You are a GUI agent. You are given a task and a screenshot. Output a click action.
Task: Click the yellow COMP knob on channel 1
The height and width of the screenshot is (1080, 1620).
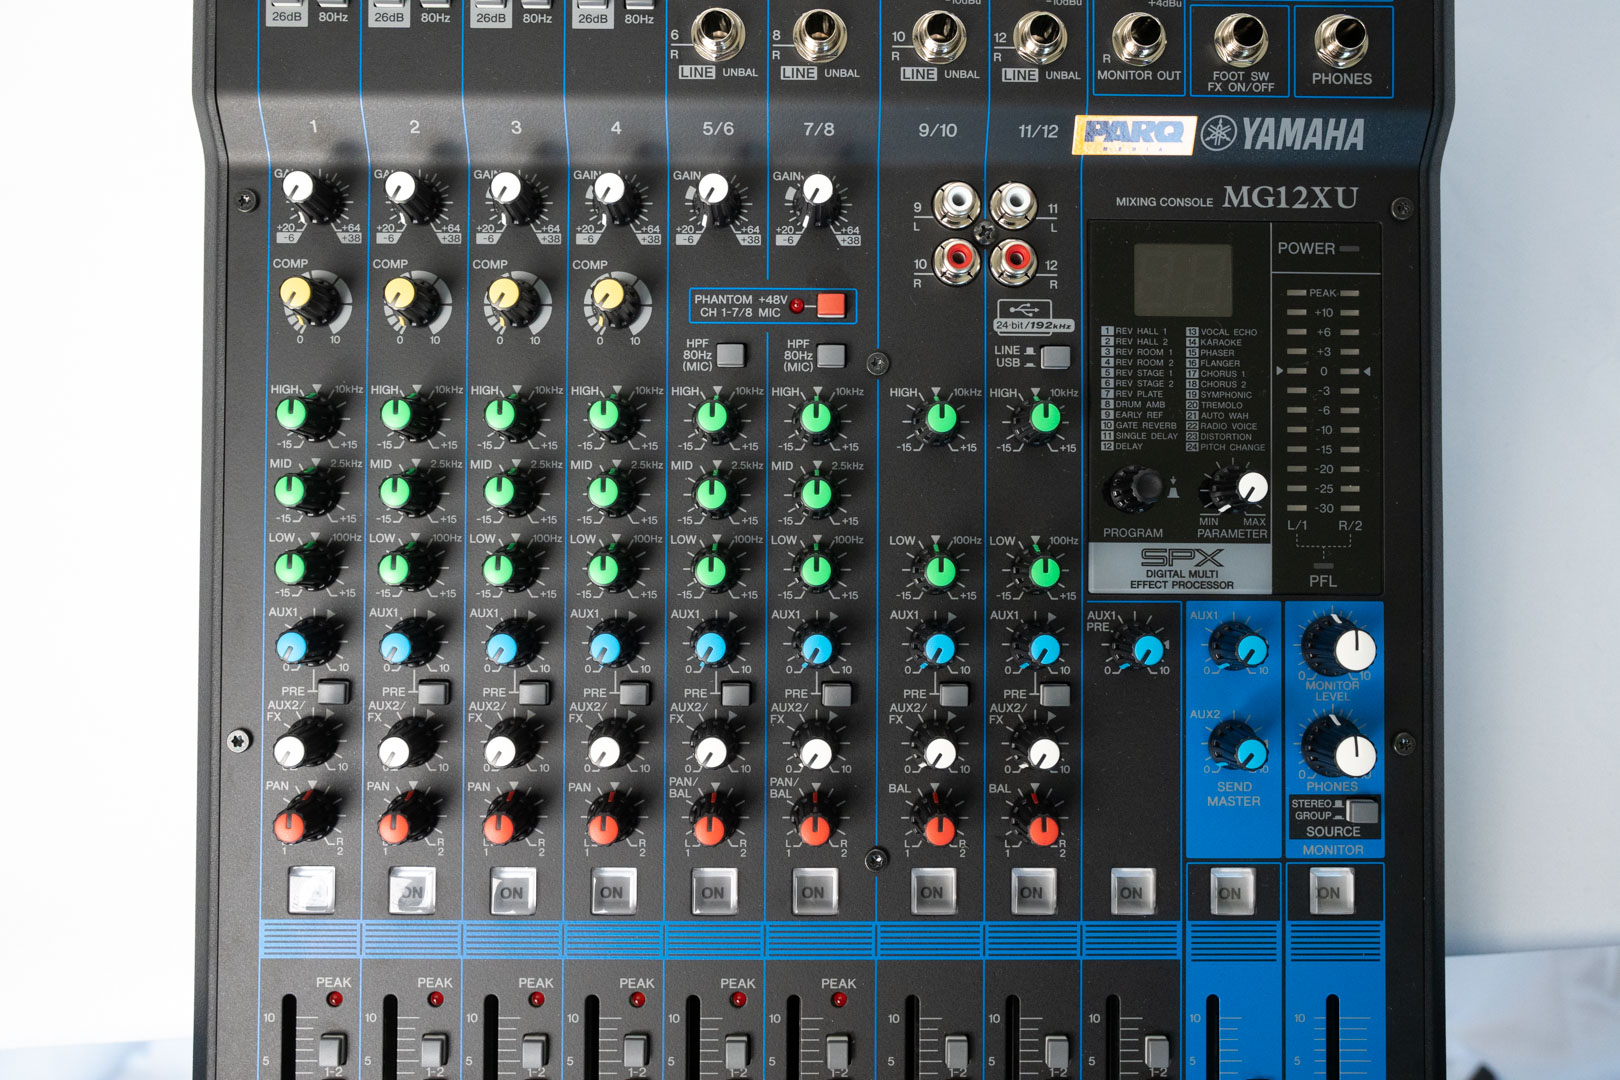tap(308, 301)
